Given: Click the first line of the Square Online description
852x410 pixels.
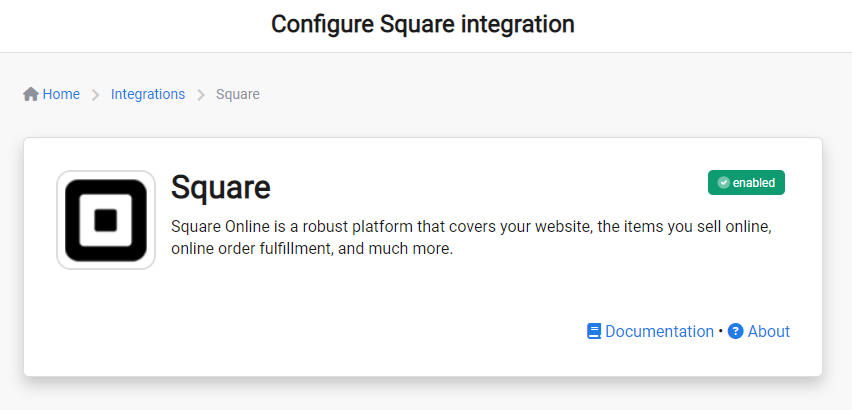Looking at the screenshot, I should click(471, 227).
